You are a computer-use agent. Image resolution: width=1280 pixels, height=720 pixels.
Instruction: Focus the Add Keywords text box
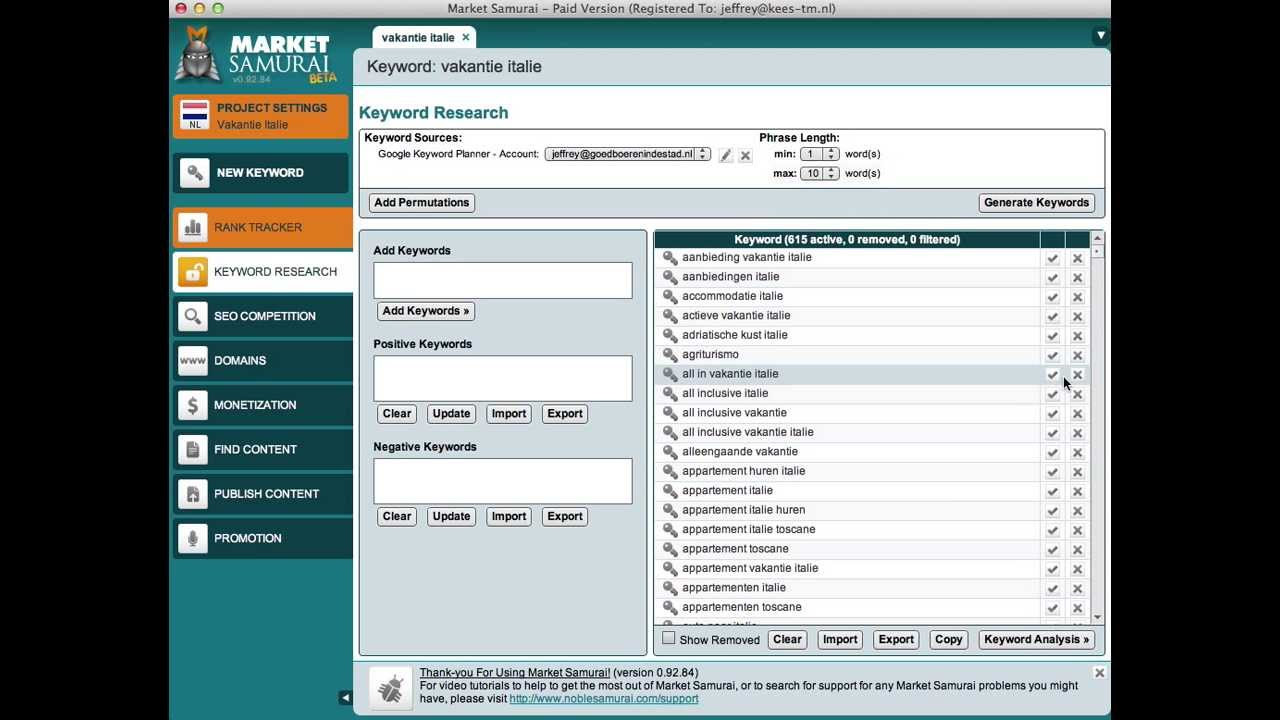[503, 280]
